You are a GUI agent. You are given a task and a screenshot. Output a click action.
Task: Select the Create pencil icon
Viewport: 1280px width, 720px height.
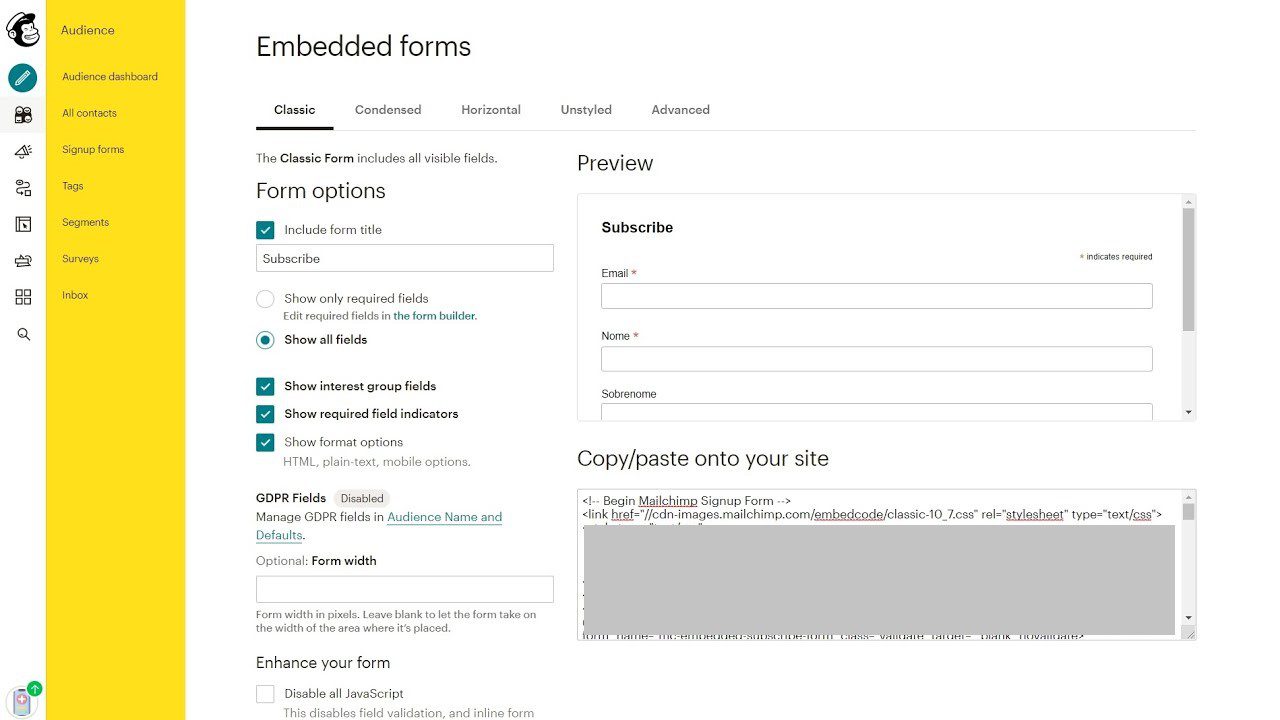(x=22, y=76)
